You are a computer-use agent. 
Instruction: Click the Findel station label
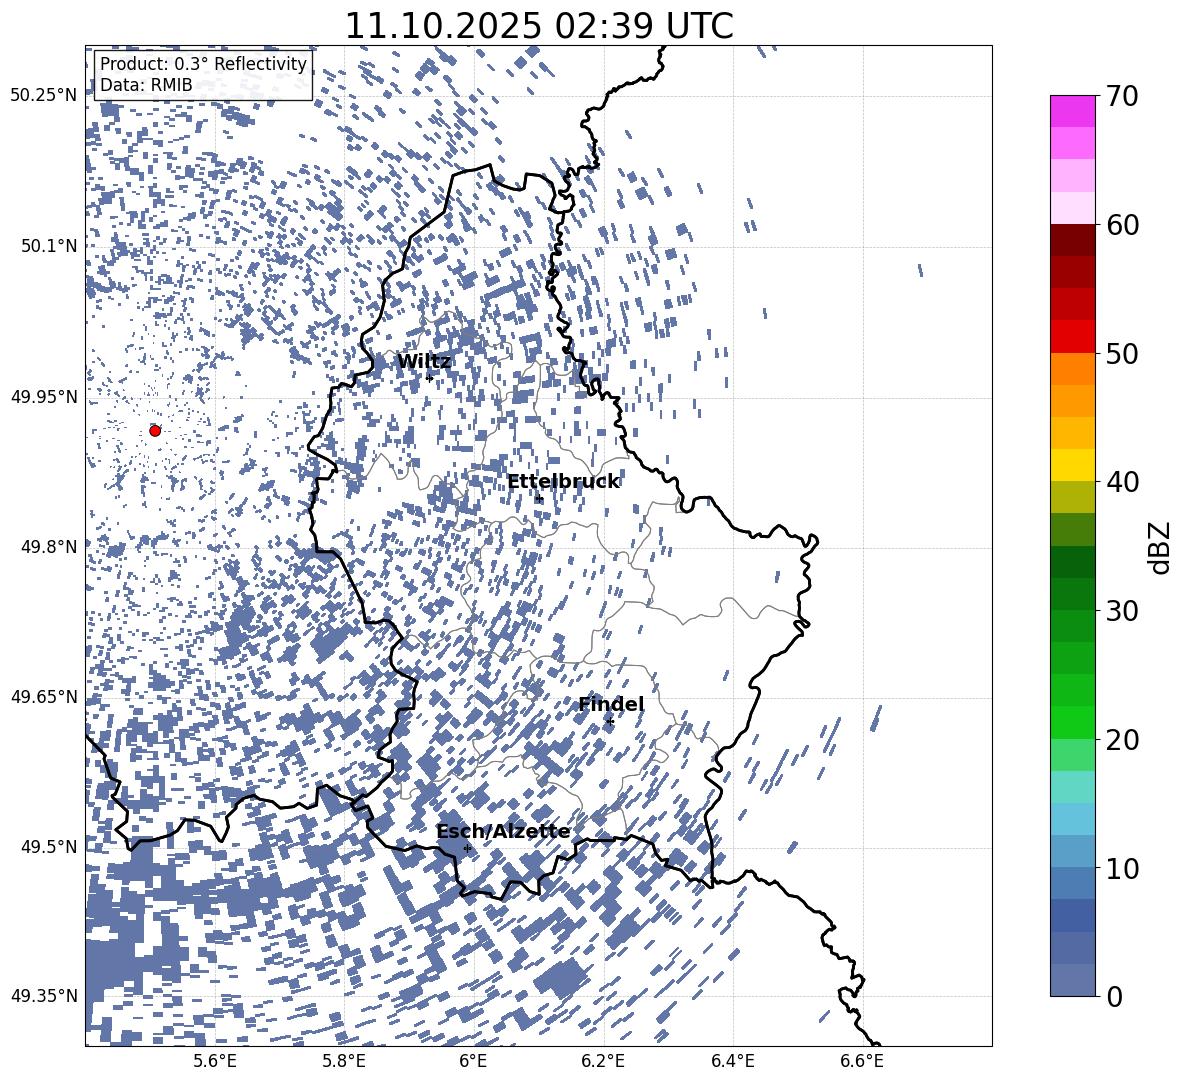611,704
